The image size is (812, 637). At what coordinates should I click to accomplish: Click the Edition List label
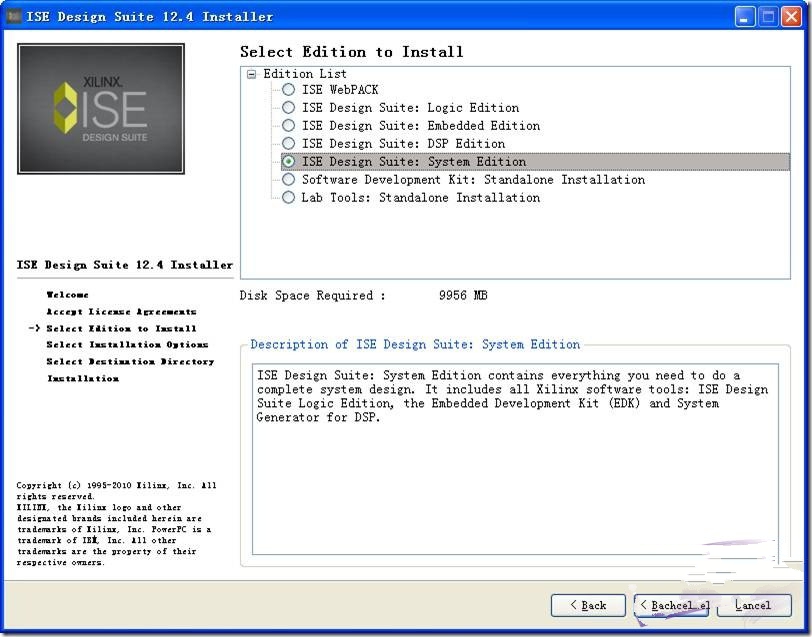pyautogui.click(x=304, y=74)
